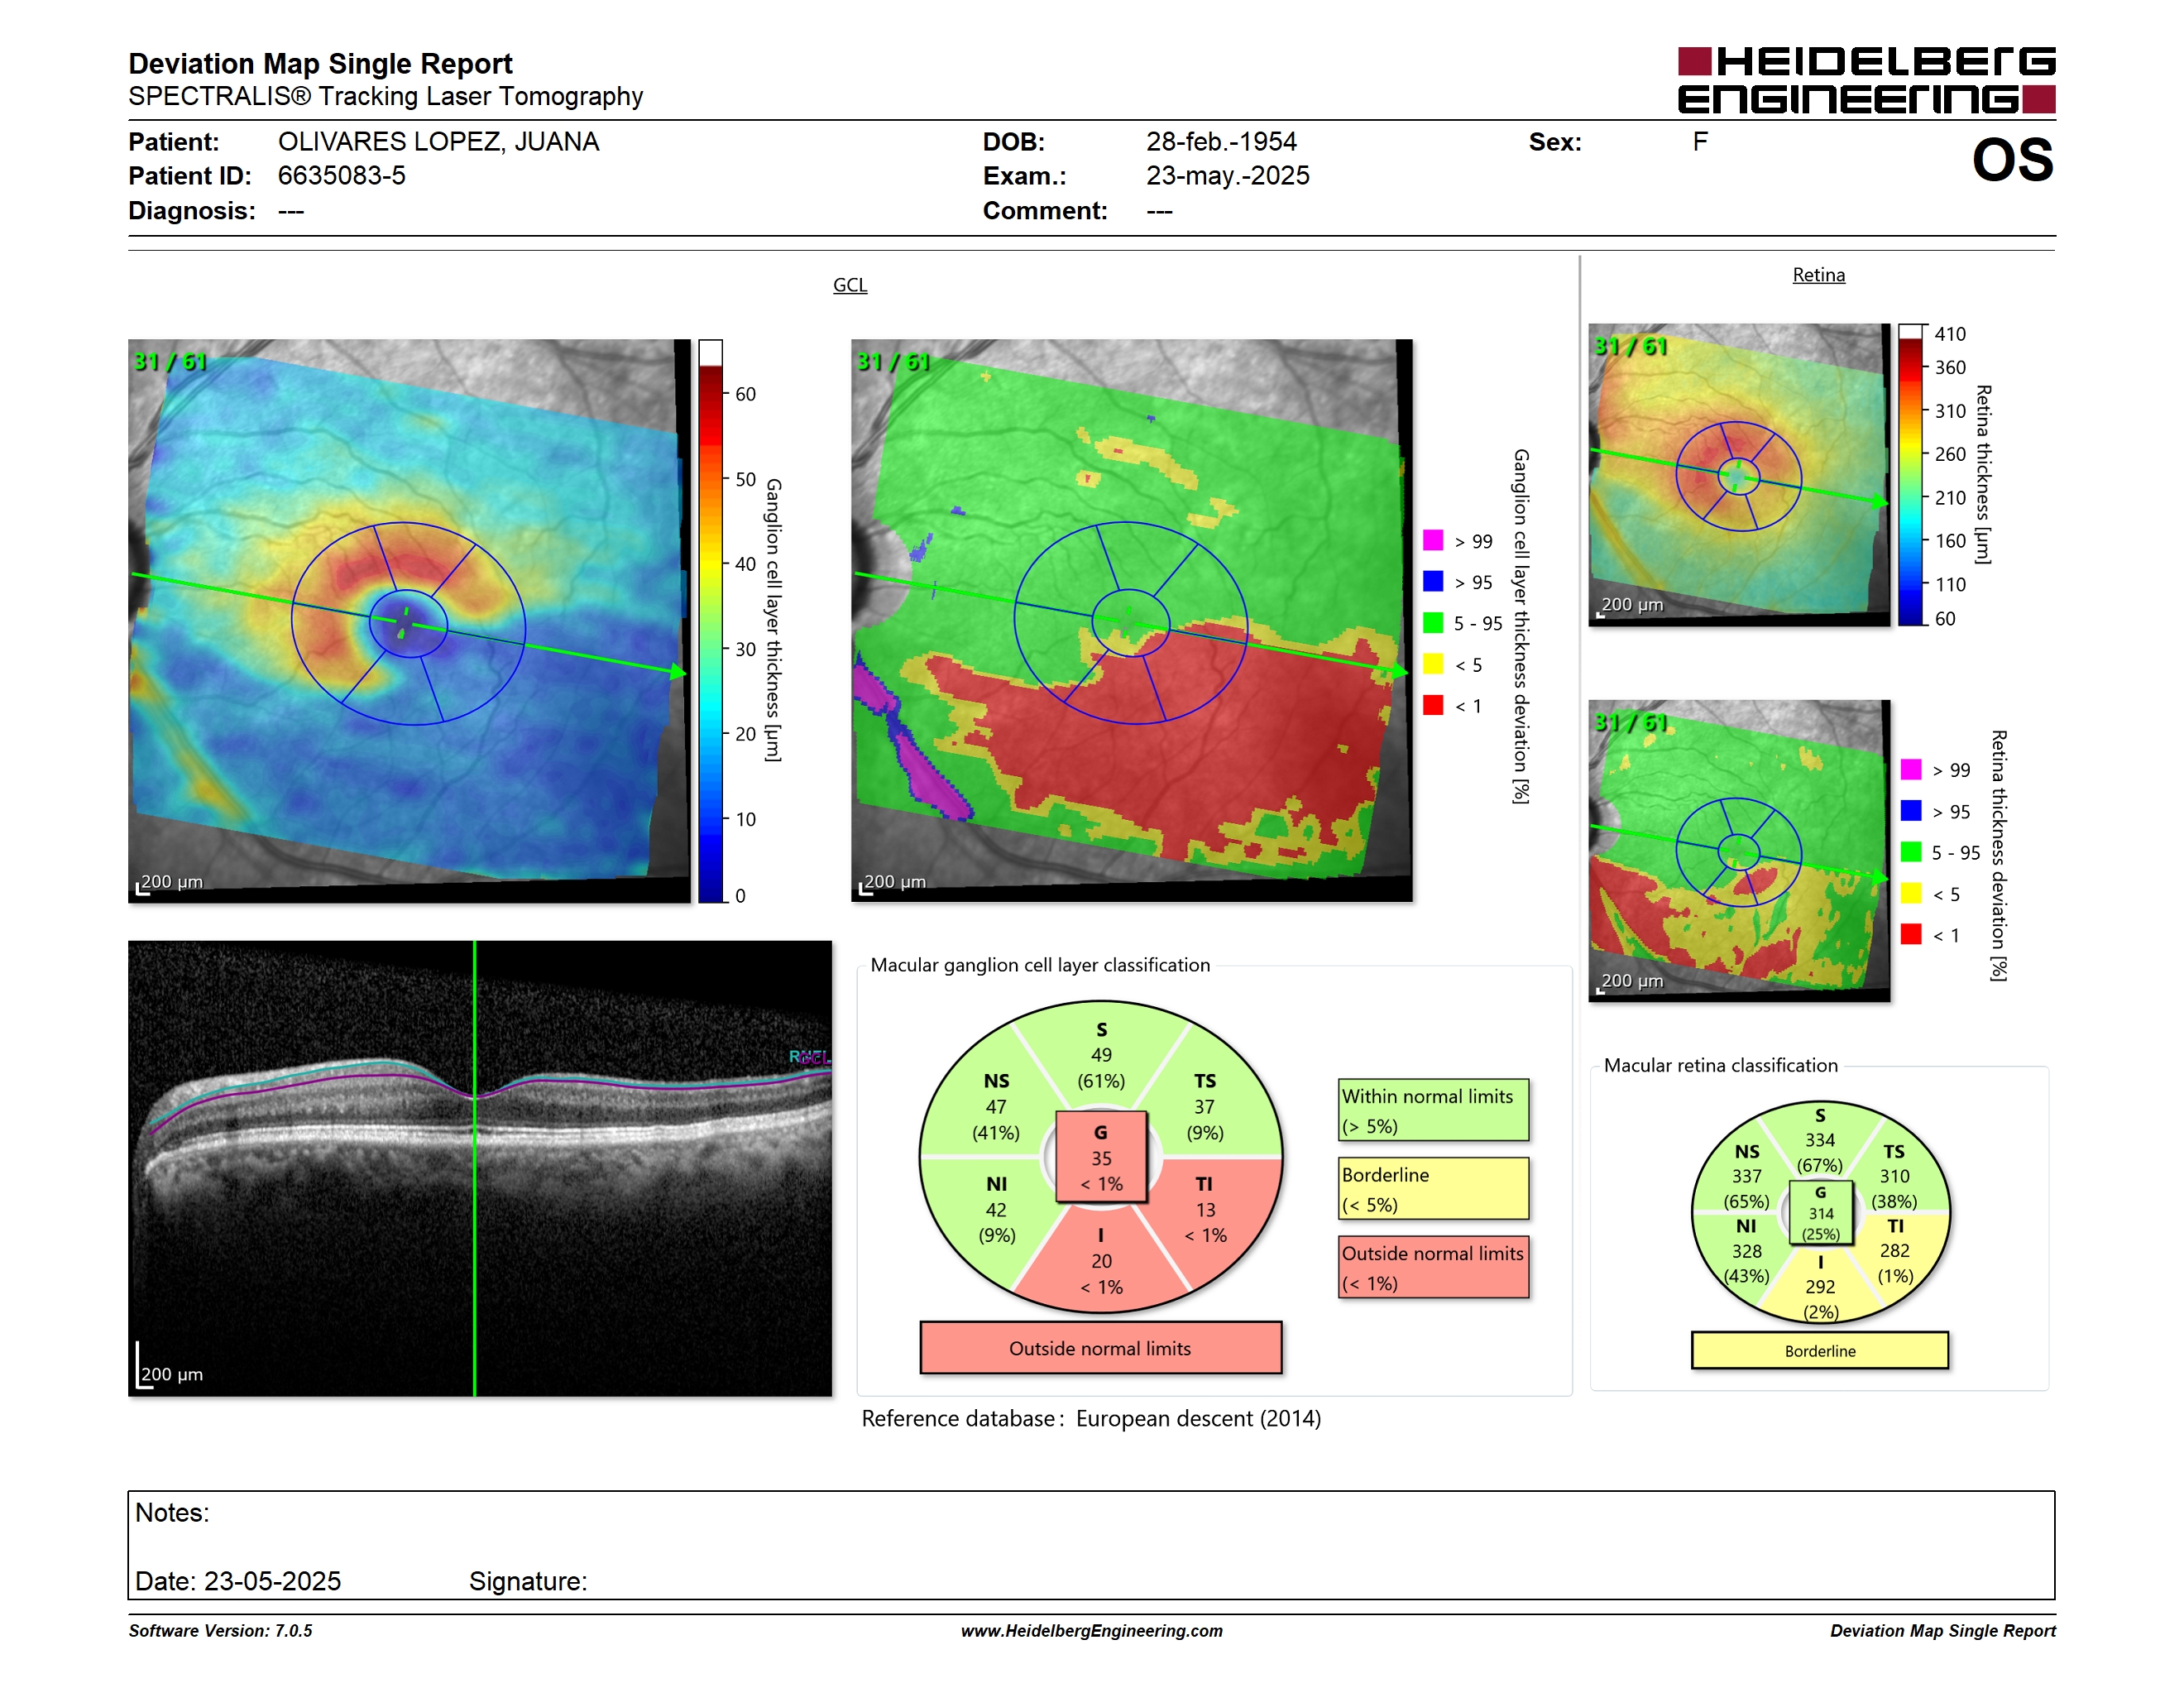Click the Heidelberg Engineering logo
The image size is (2184, 1688).
click(x=1866, y=80)
